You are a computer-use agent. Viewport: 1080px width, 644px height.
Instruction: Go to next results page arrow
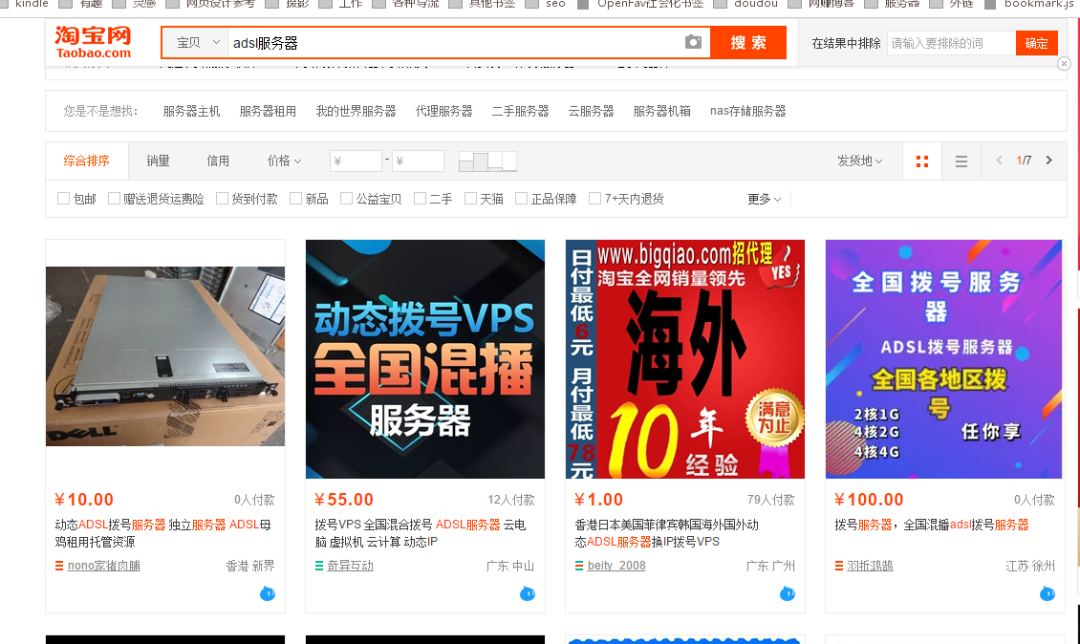pos(1049,160)
